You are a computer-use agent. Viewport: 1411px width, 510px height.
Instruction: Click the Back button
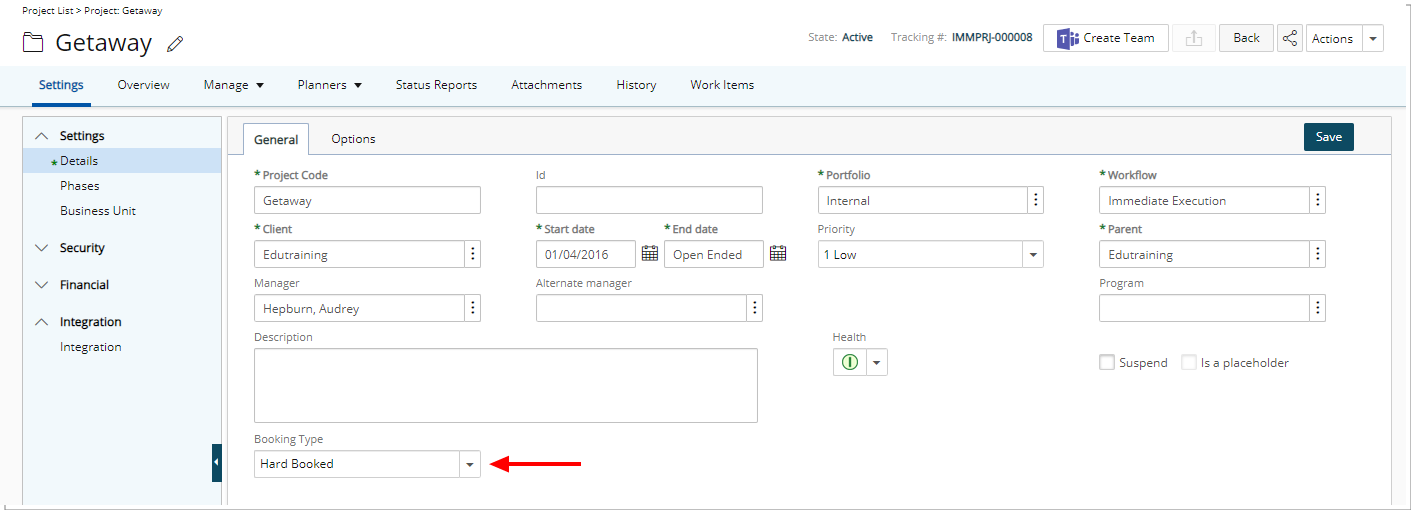coord(1246,38)
